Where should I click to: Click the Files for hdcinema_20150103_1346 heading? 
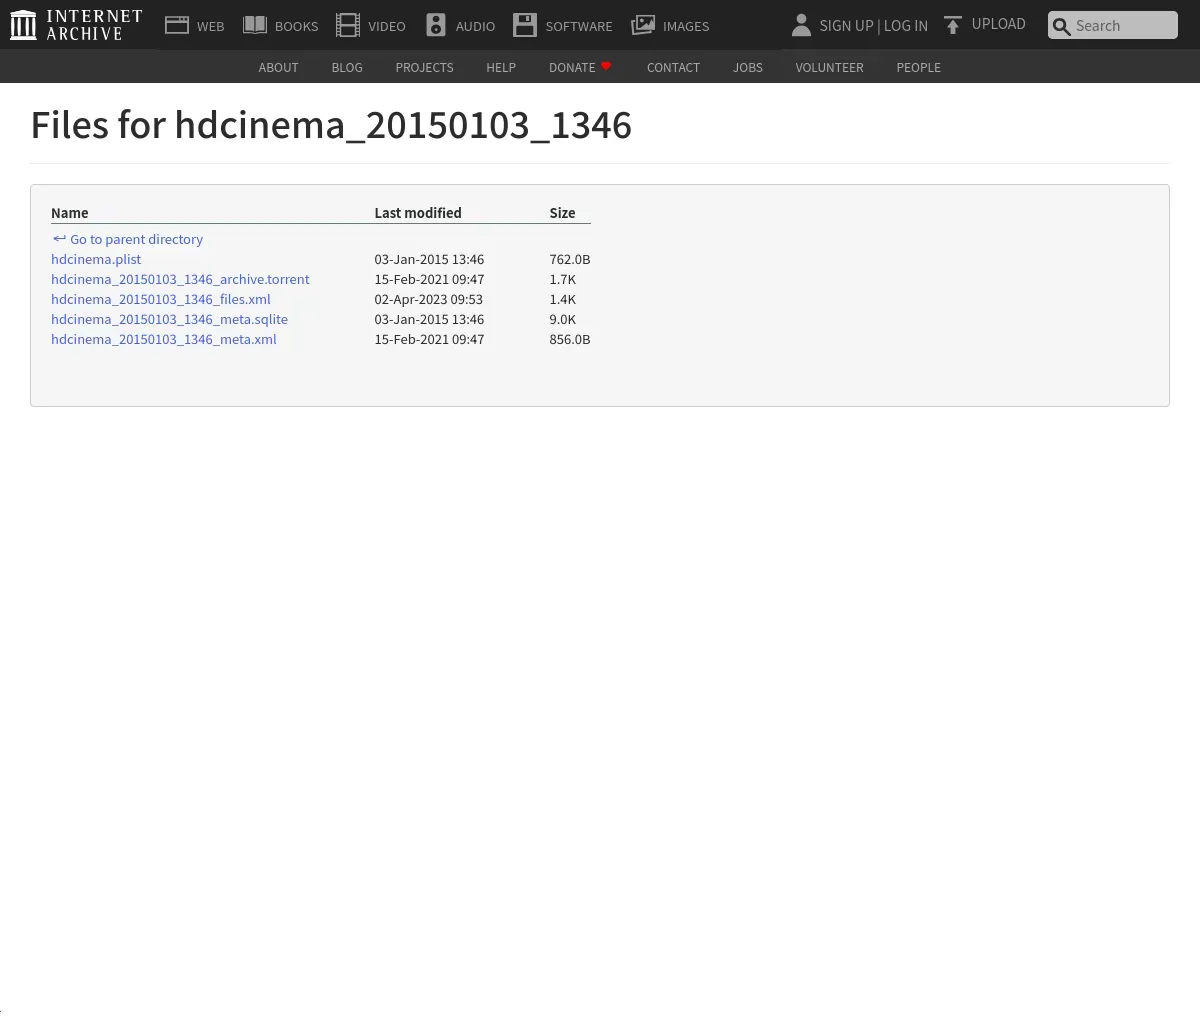(x=331, y=125)
